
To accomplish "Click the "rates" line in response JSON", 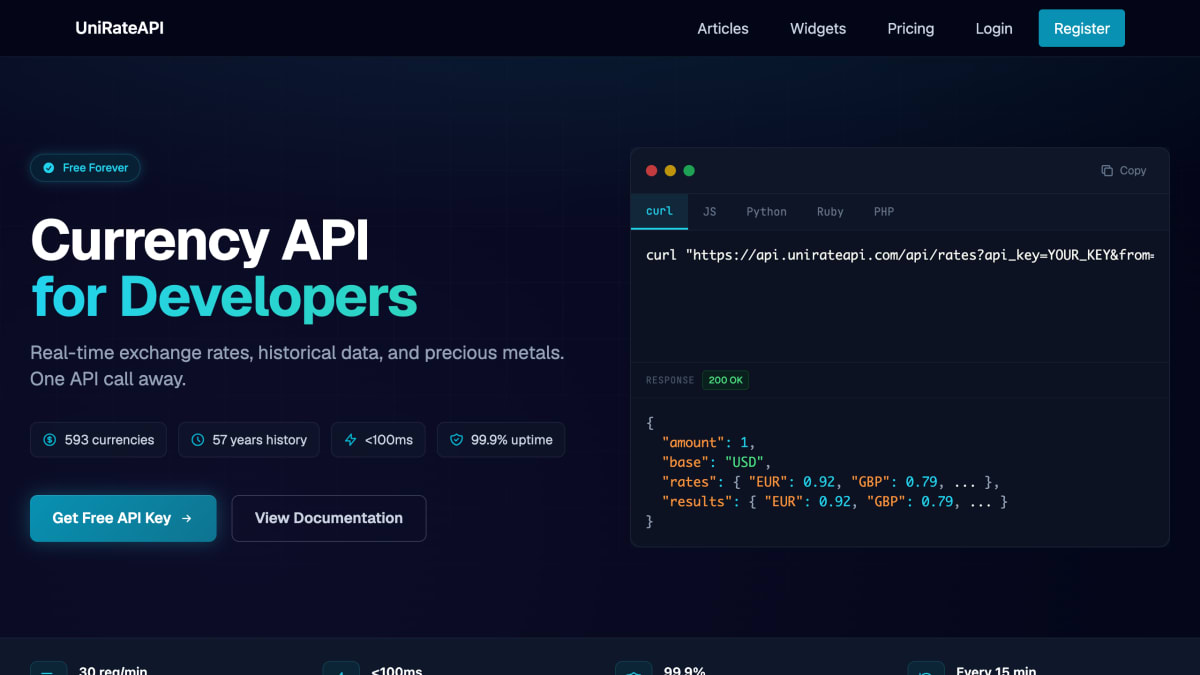I will [831, 482].
